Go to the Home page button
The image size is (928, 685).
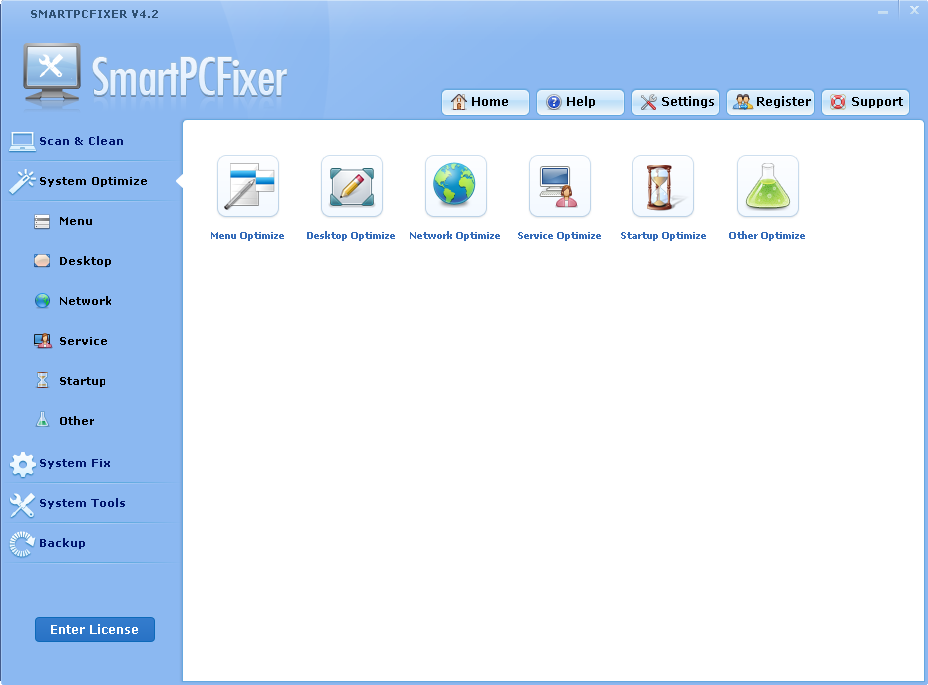coord(485,102)
